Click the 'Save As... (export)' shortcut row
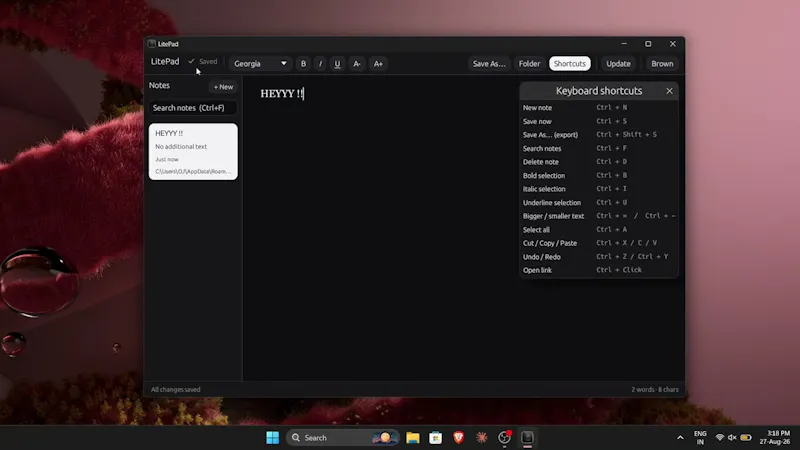Image resolution: width=800 pixels, height=450 pixels. [598, 135]
